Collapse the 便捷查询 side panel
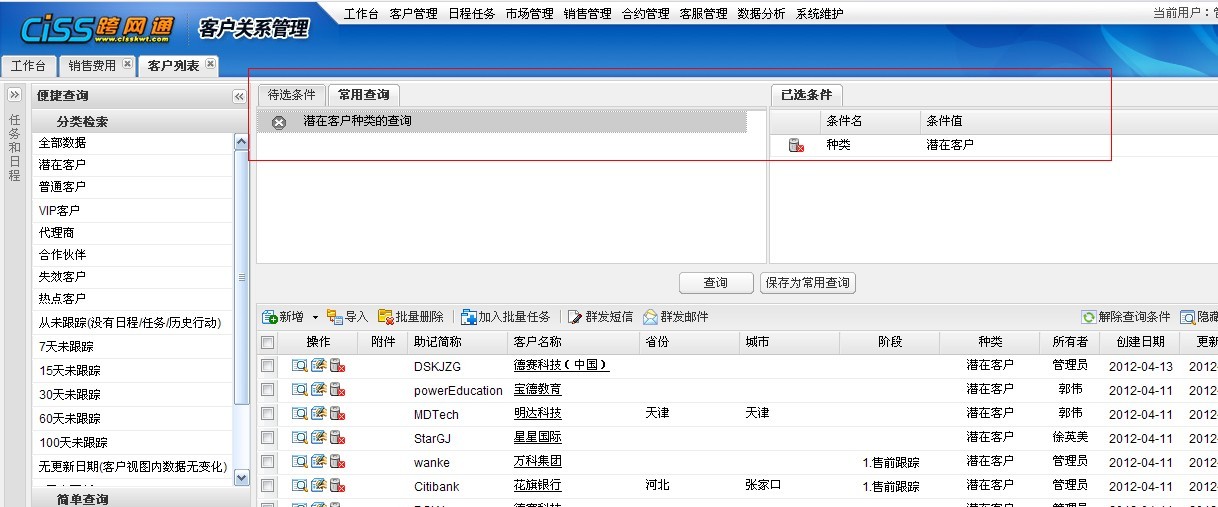This screenshot has width=1218, height=507. (x=239, y=96)
